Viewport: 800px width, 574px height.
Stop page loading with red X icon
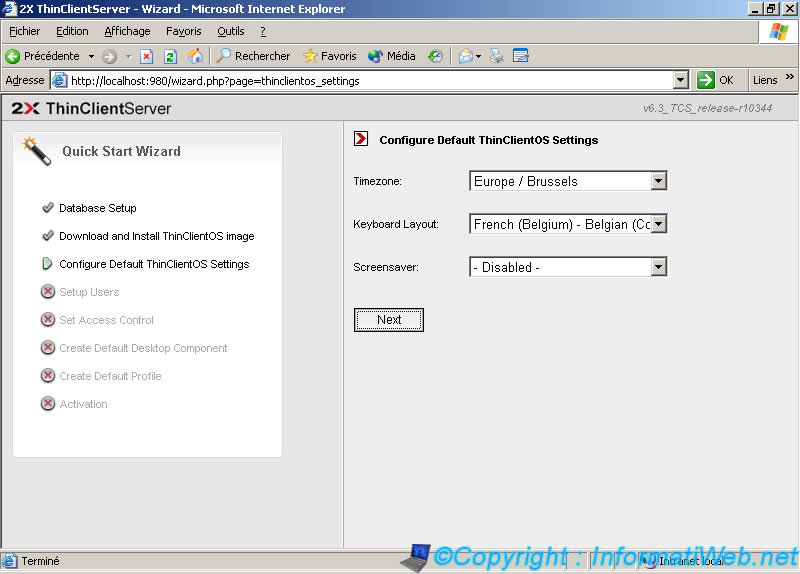pos(146,56)
